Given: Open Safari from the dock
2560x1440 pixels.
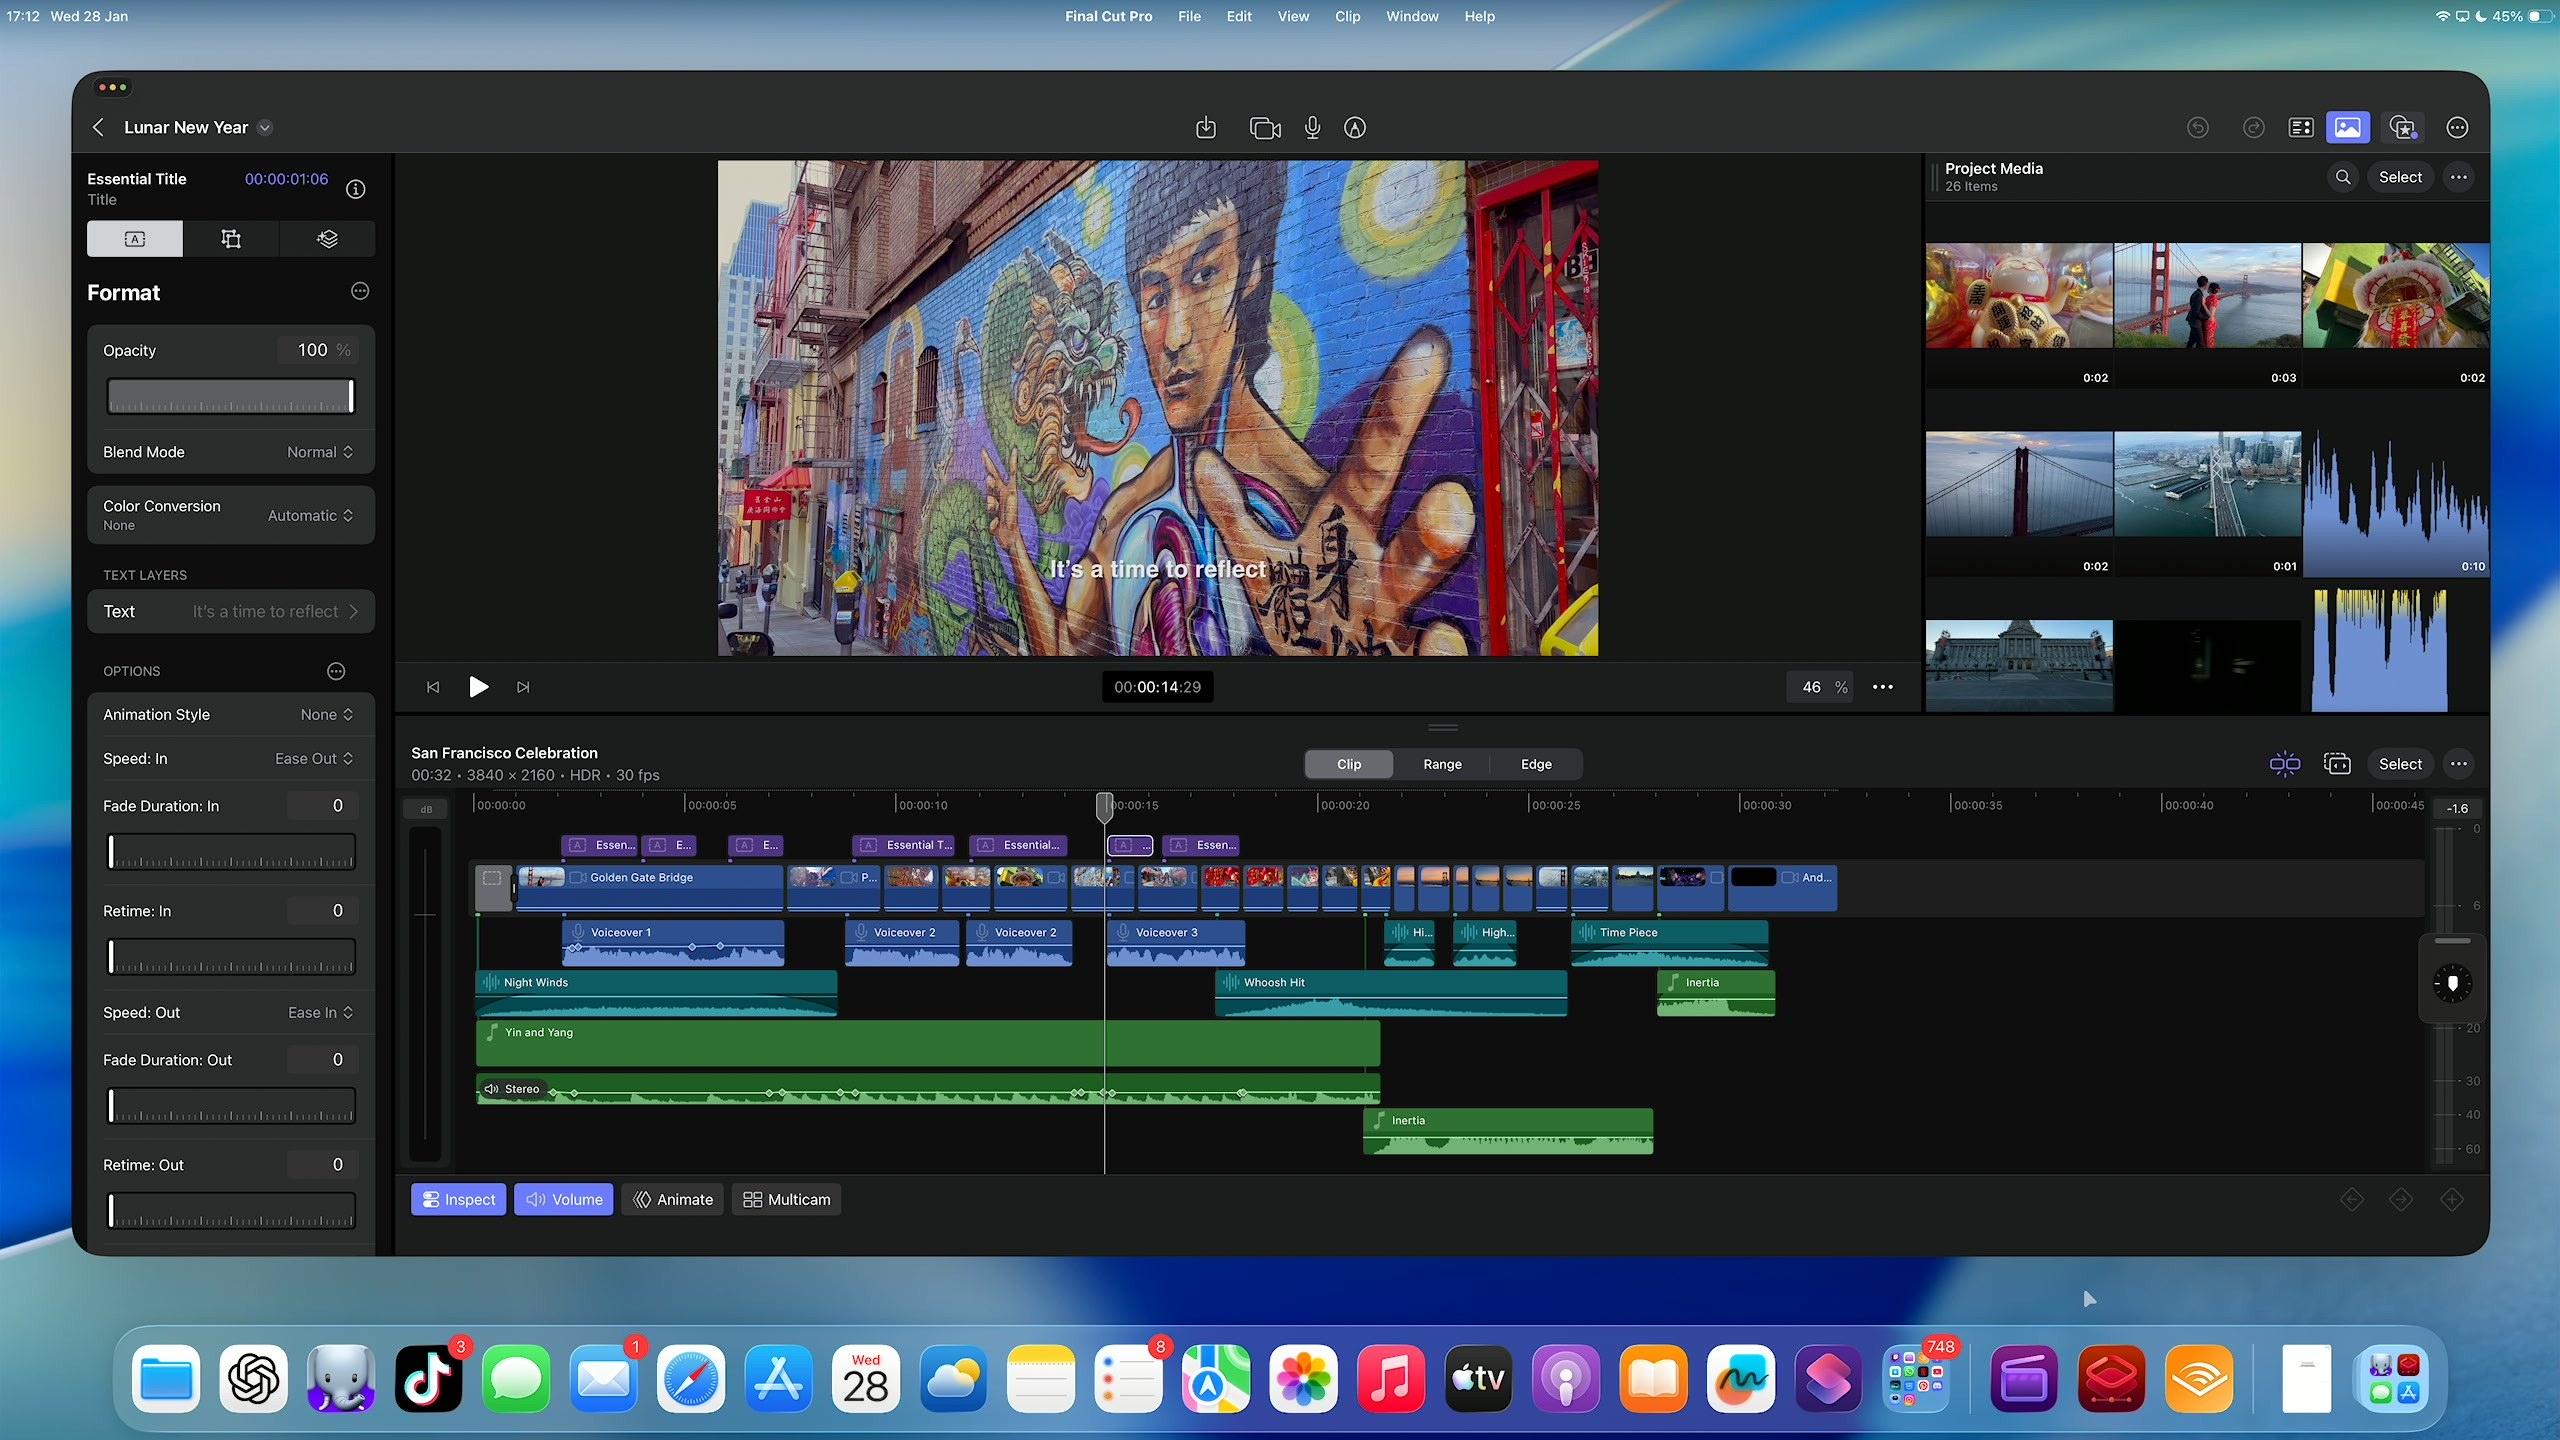Looking at the screenshot, I should [691, 1379].
